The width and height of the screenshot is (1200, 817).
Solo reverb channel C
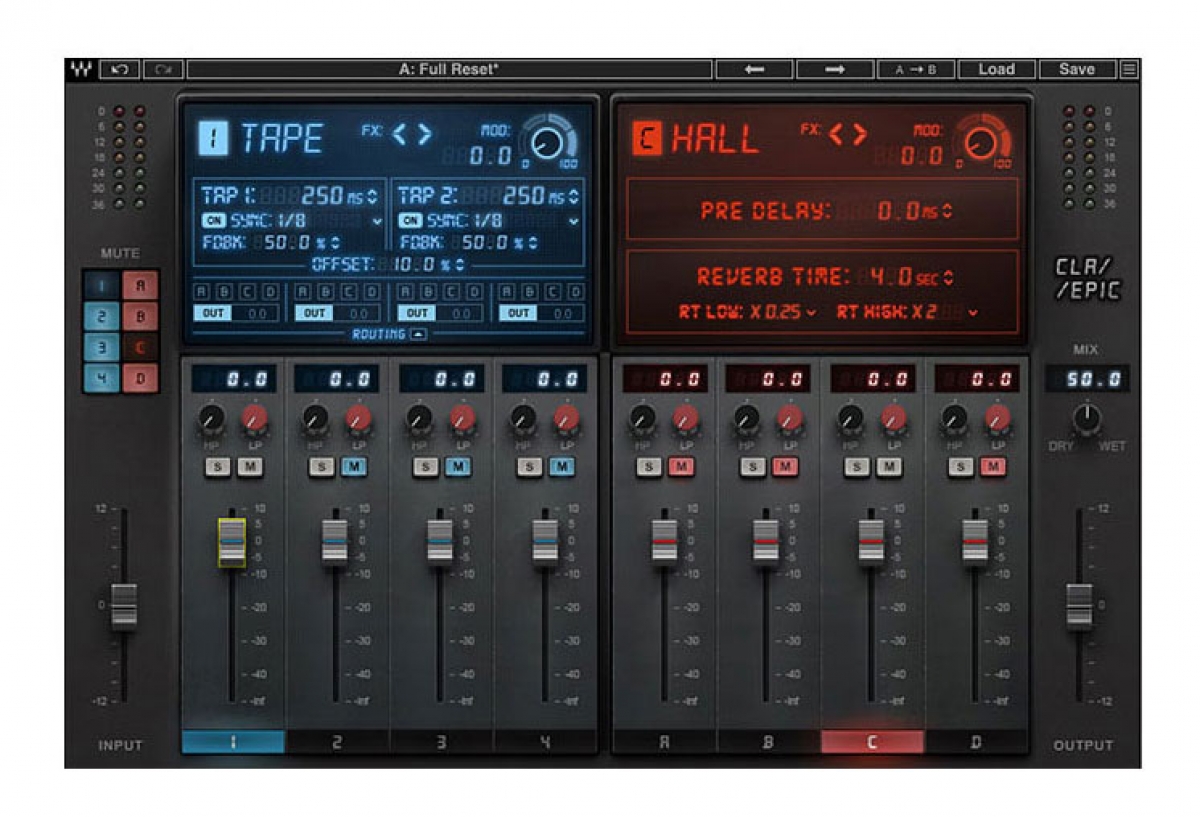coord(859,467)
